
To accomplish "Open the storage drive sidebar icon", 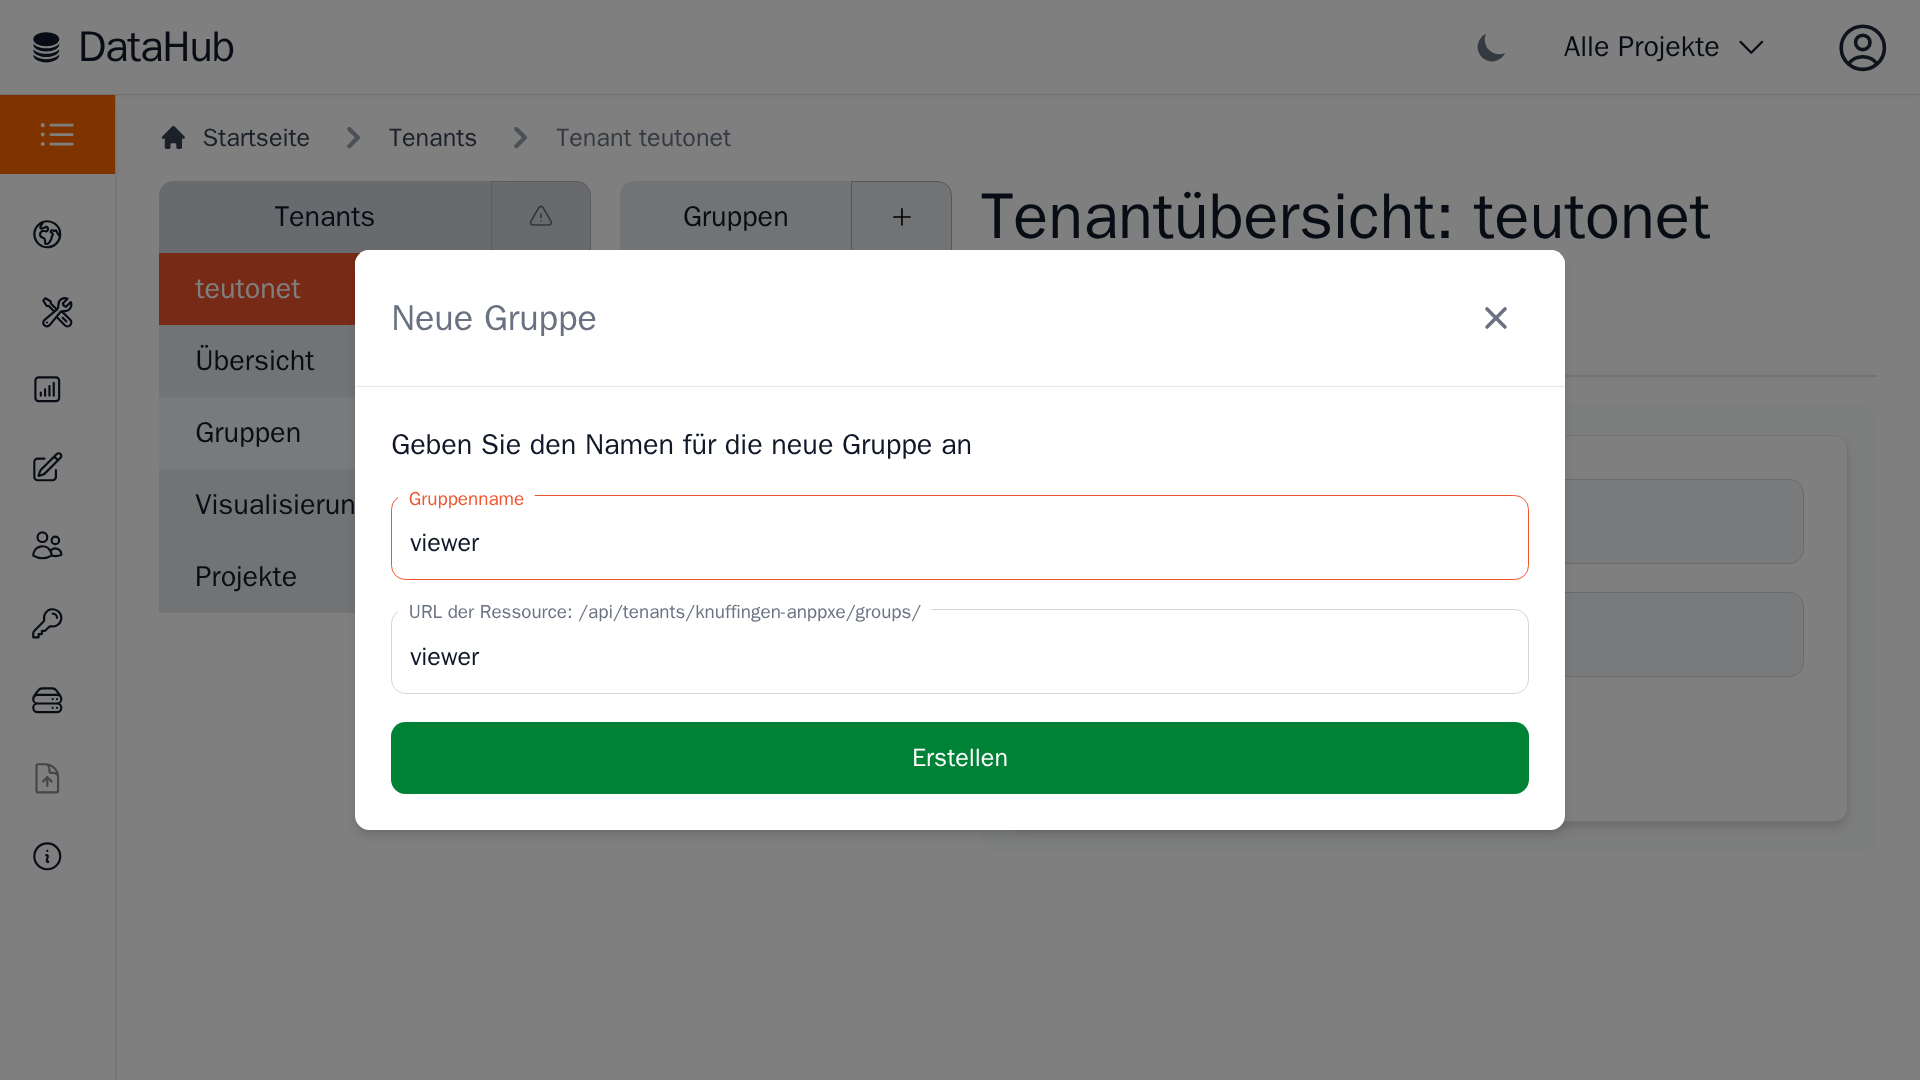I will click(x=47, y=700).
